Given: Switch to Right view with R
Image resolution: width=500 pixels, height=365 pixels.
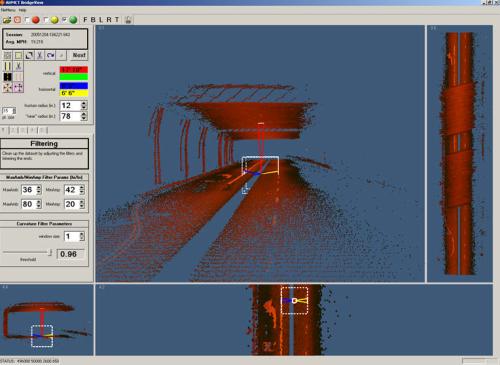Looking at the screenshot, I should coord(109,20).
